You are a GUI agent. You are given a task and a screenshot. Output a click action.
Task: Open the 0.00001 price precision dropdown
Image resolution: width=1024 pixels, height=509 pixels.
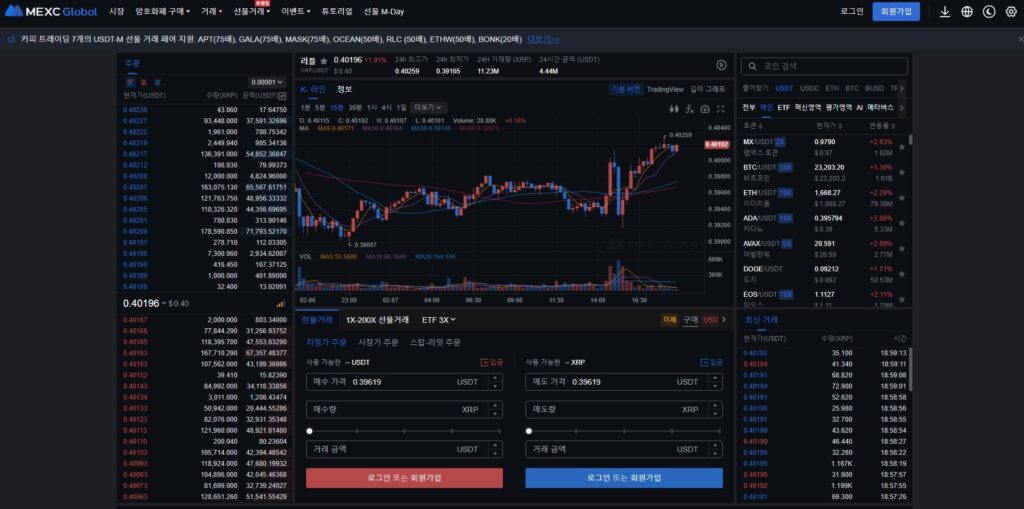click(268, 82)
